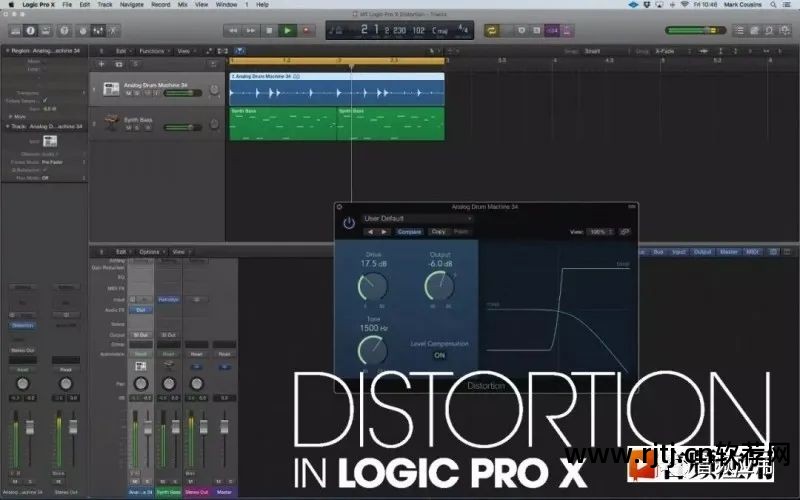800x500 pixels.
Task: Click the Stop transport button
Action: tap(269, 31)
